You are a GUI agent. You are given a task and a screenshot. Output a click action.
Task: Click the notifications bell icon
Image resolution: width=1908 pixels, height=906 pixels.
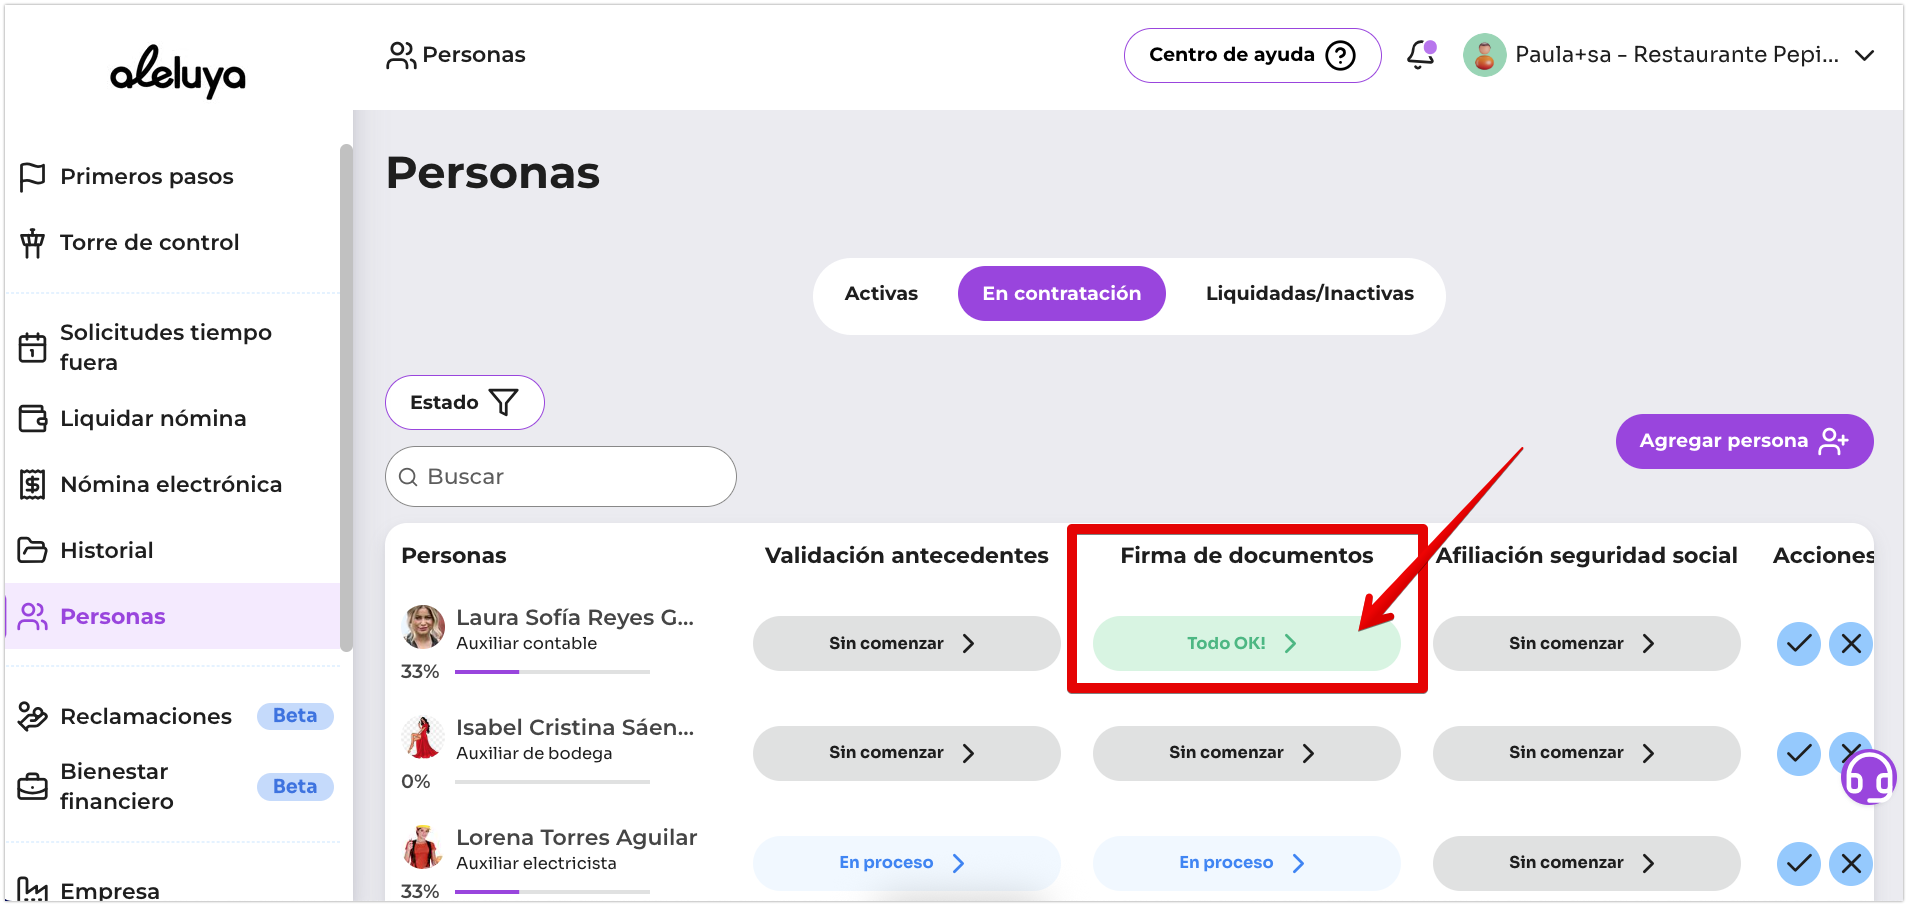tap(1420, 55)
